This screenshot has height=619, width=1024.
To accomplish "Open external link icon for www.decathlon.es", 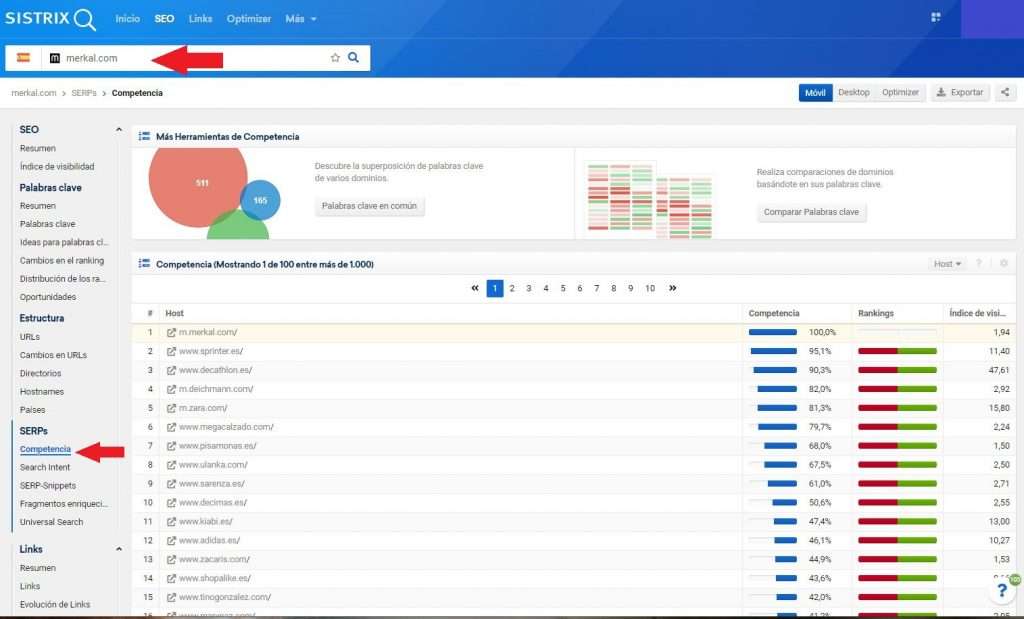I will pos(171,370).
